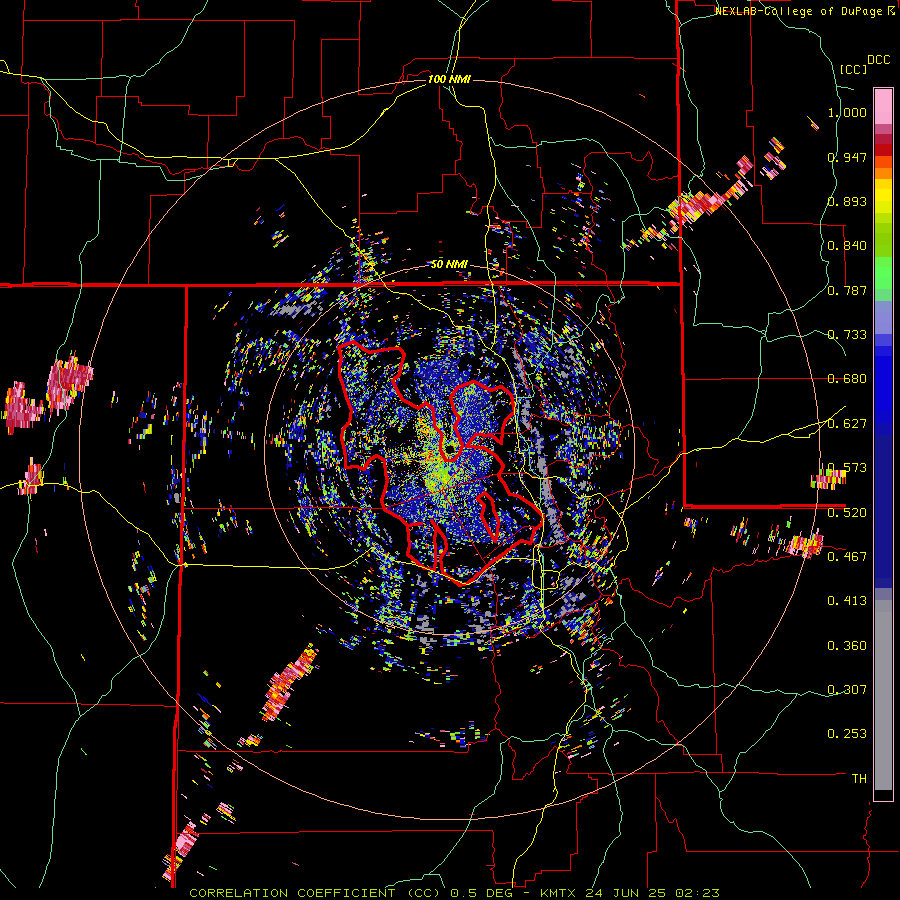This screenshot has width=900, height=900.
Task: Click the 100 NMI range ring label
Action: (x=449, y=79)
